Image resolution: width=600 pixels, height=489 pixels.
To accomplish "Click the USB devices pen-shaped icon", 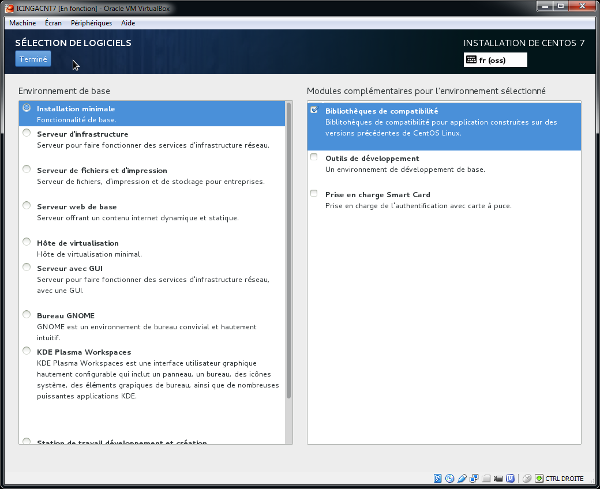I will [x=462, y=478].
